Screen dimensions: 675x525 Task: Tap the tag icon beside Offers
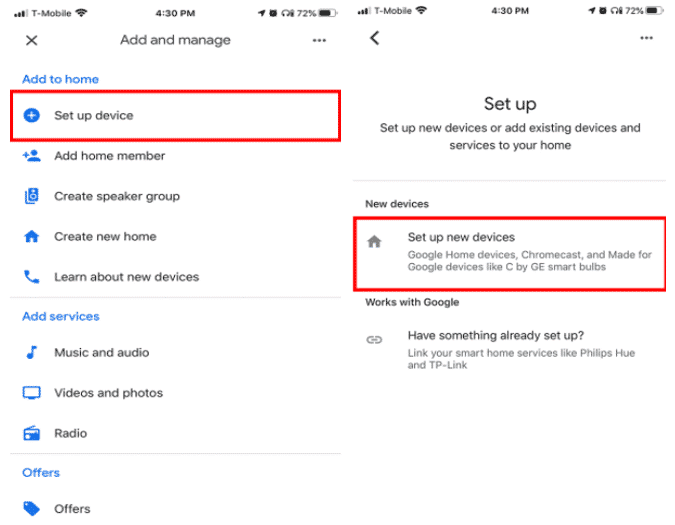[31, 509]
